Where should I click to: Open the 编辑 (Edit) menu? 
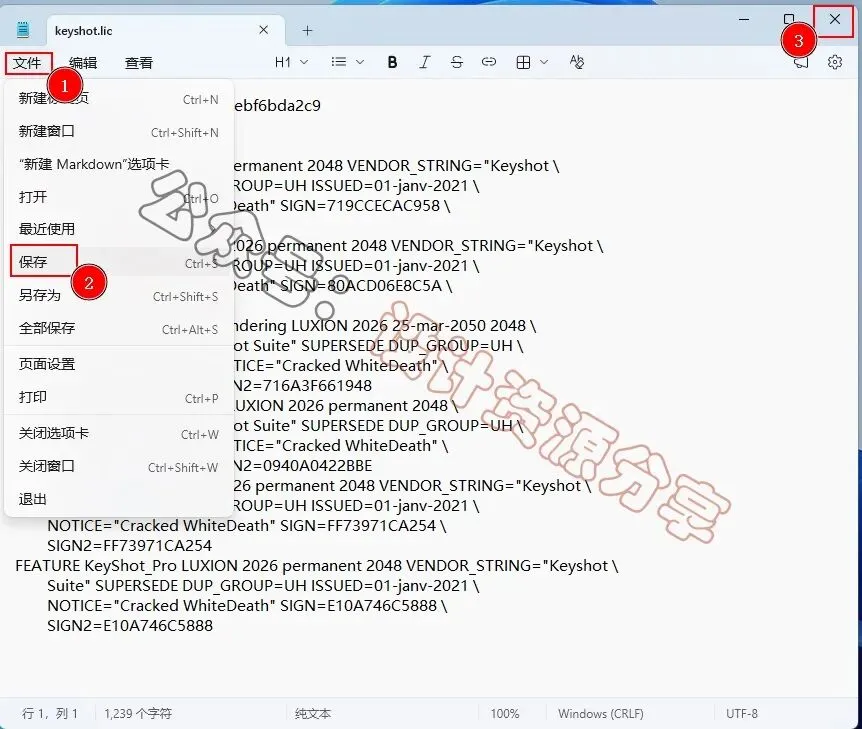coord(83,63)
